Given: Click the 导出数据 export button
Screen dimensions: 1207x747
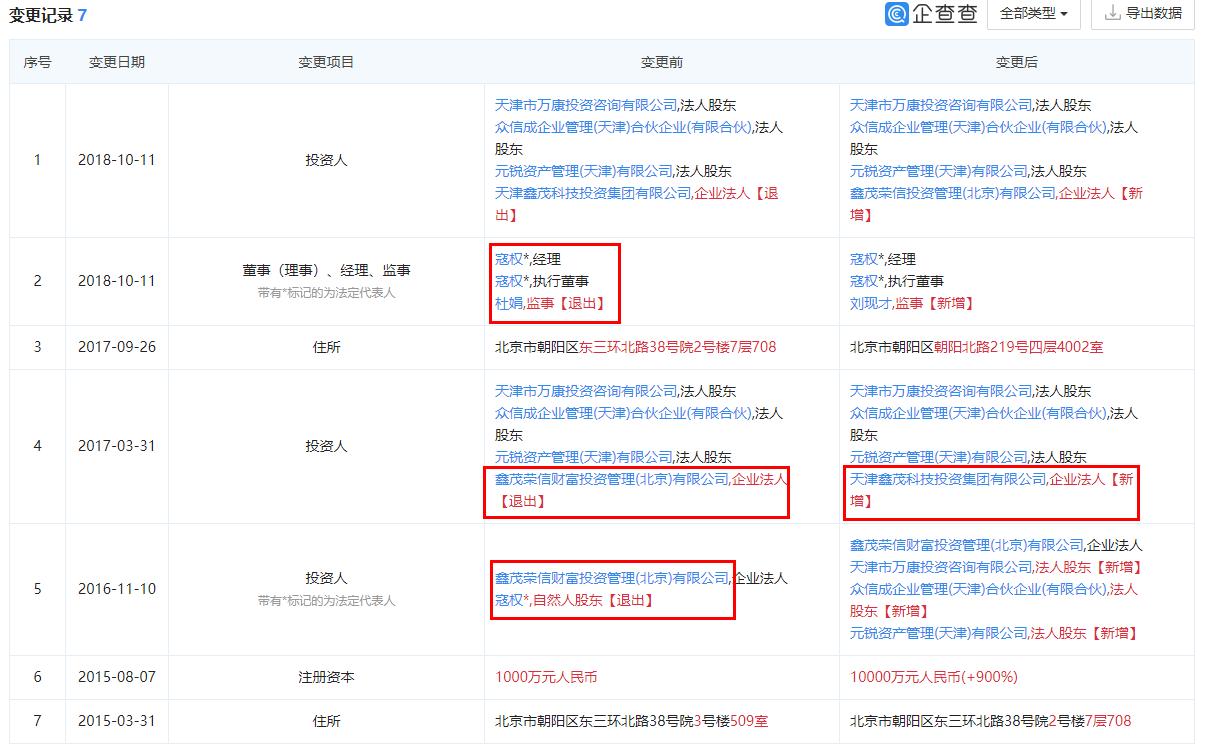Looking at the screenshot, I should (x=1143, y=14).
